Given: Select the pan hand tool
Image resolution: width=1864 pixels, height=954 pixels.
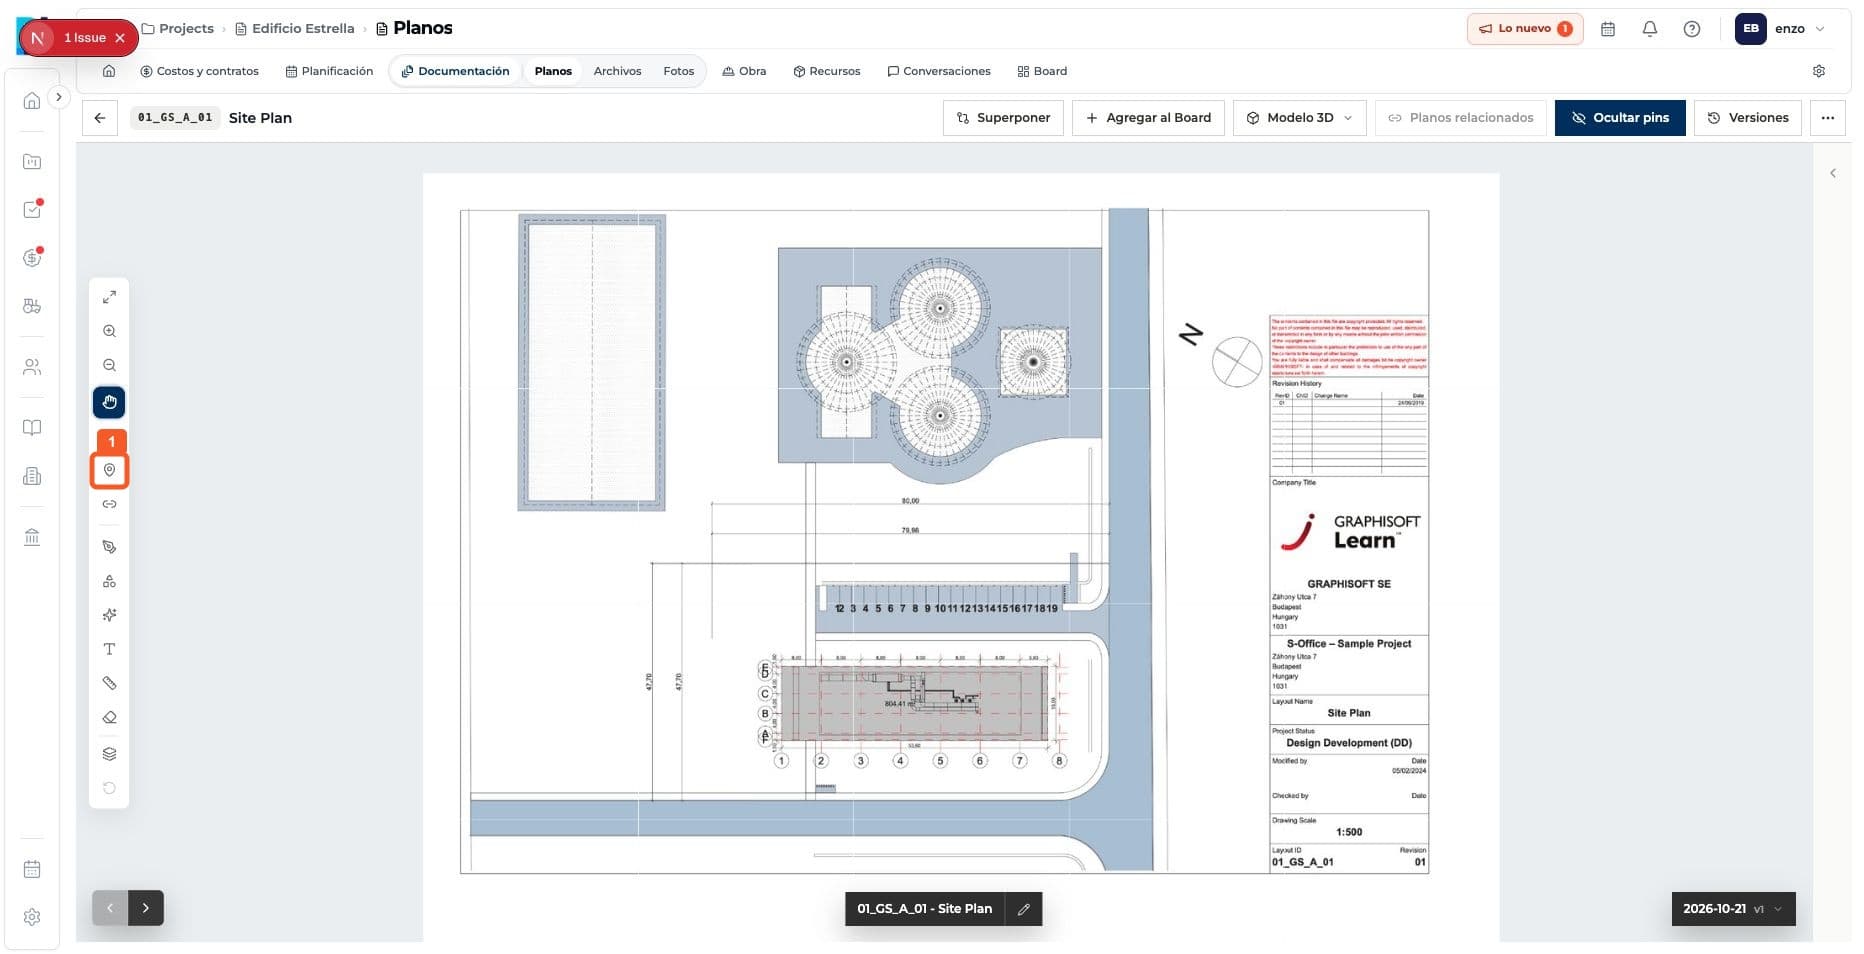Looking at the screenshot, I should [x=109, y=402].
